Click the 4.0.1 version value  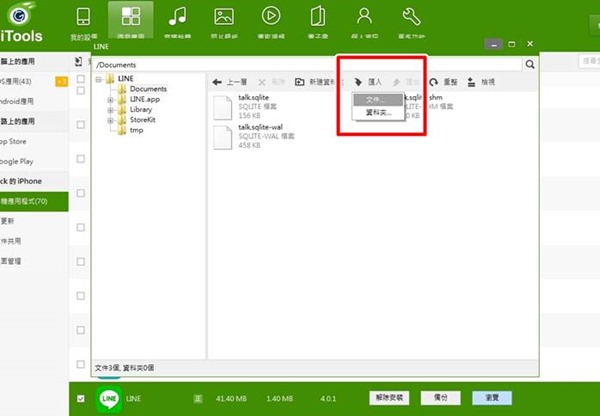[x=328, y=399]
